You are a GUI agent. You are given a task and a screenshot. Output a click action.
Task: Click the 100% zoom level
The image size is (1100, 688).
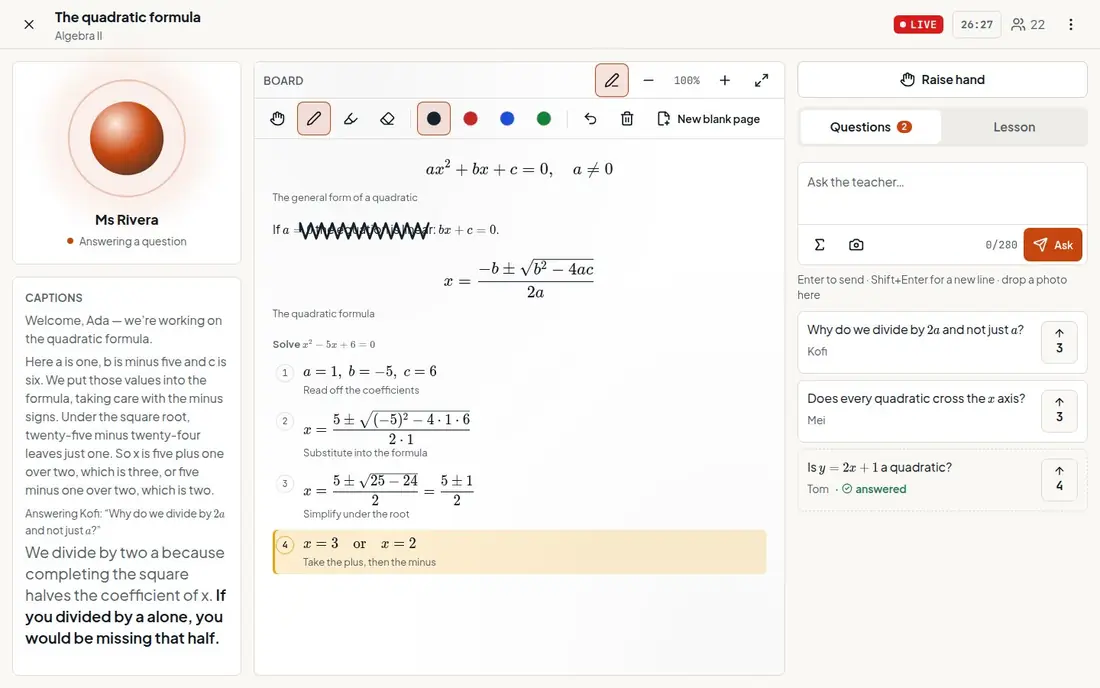[x=687, y=81]
